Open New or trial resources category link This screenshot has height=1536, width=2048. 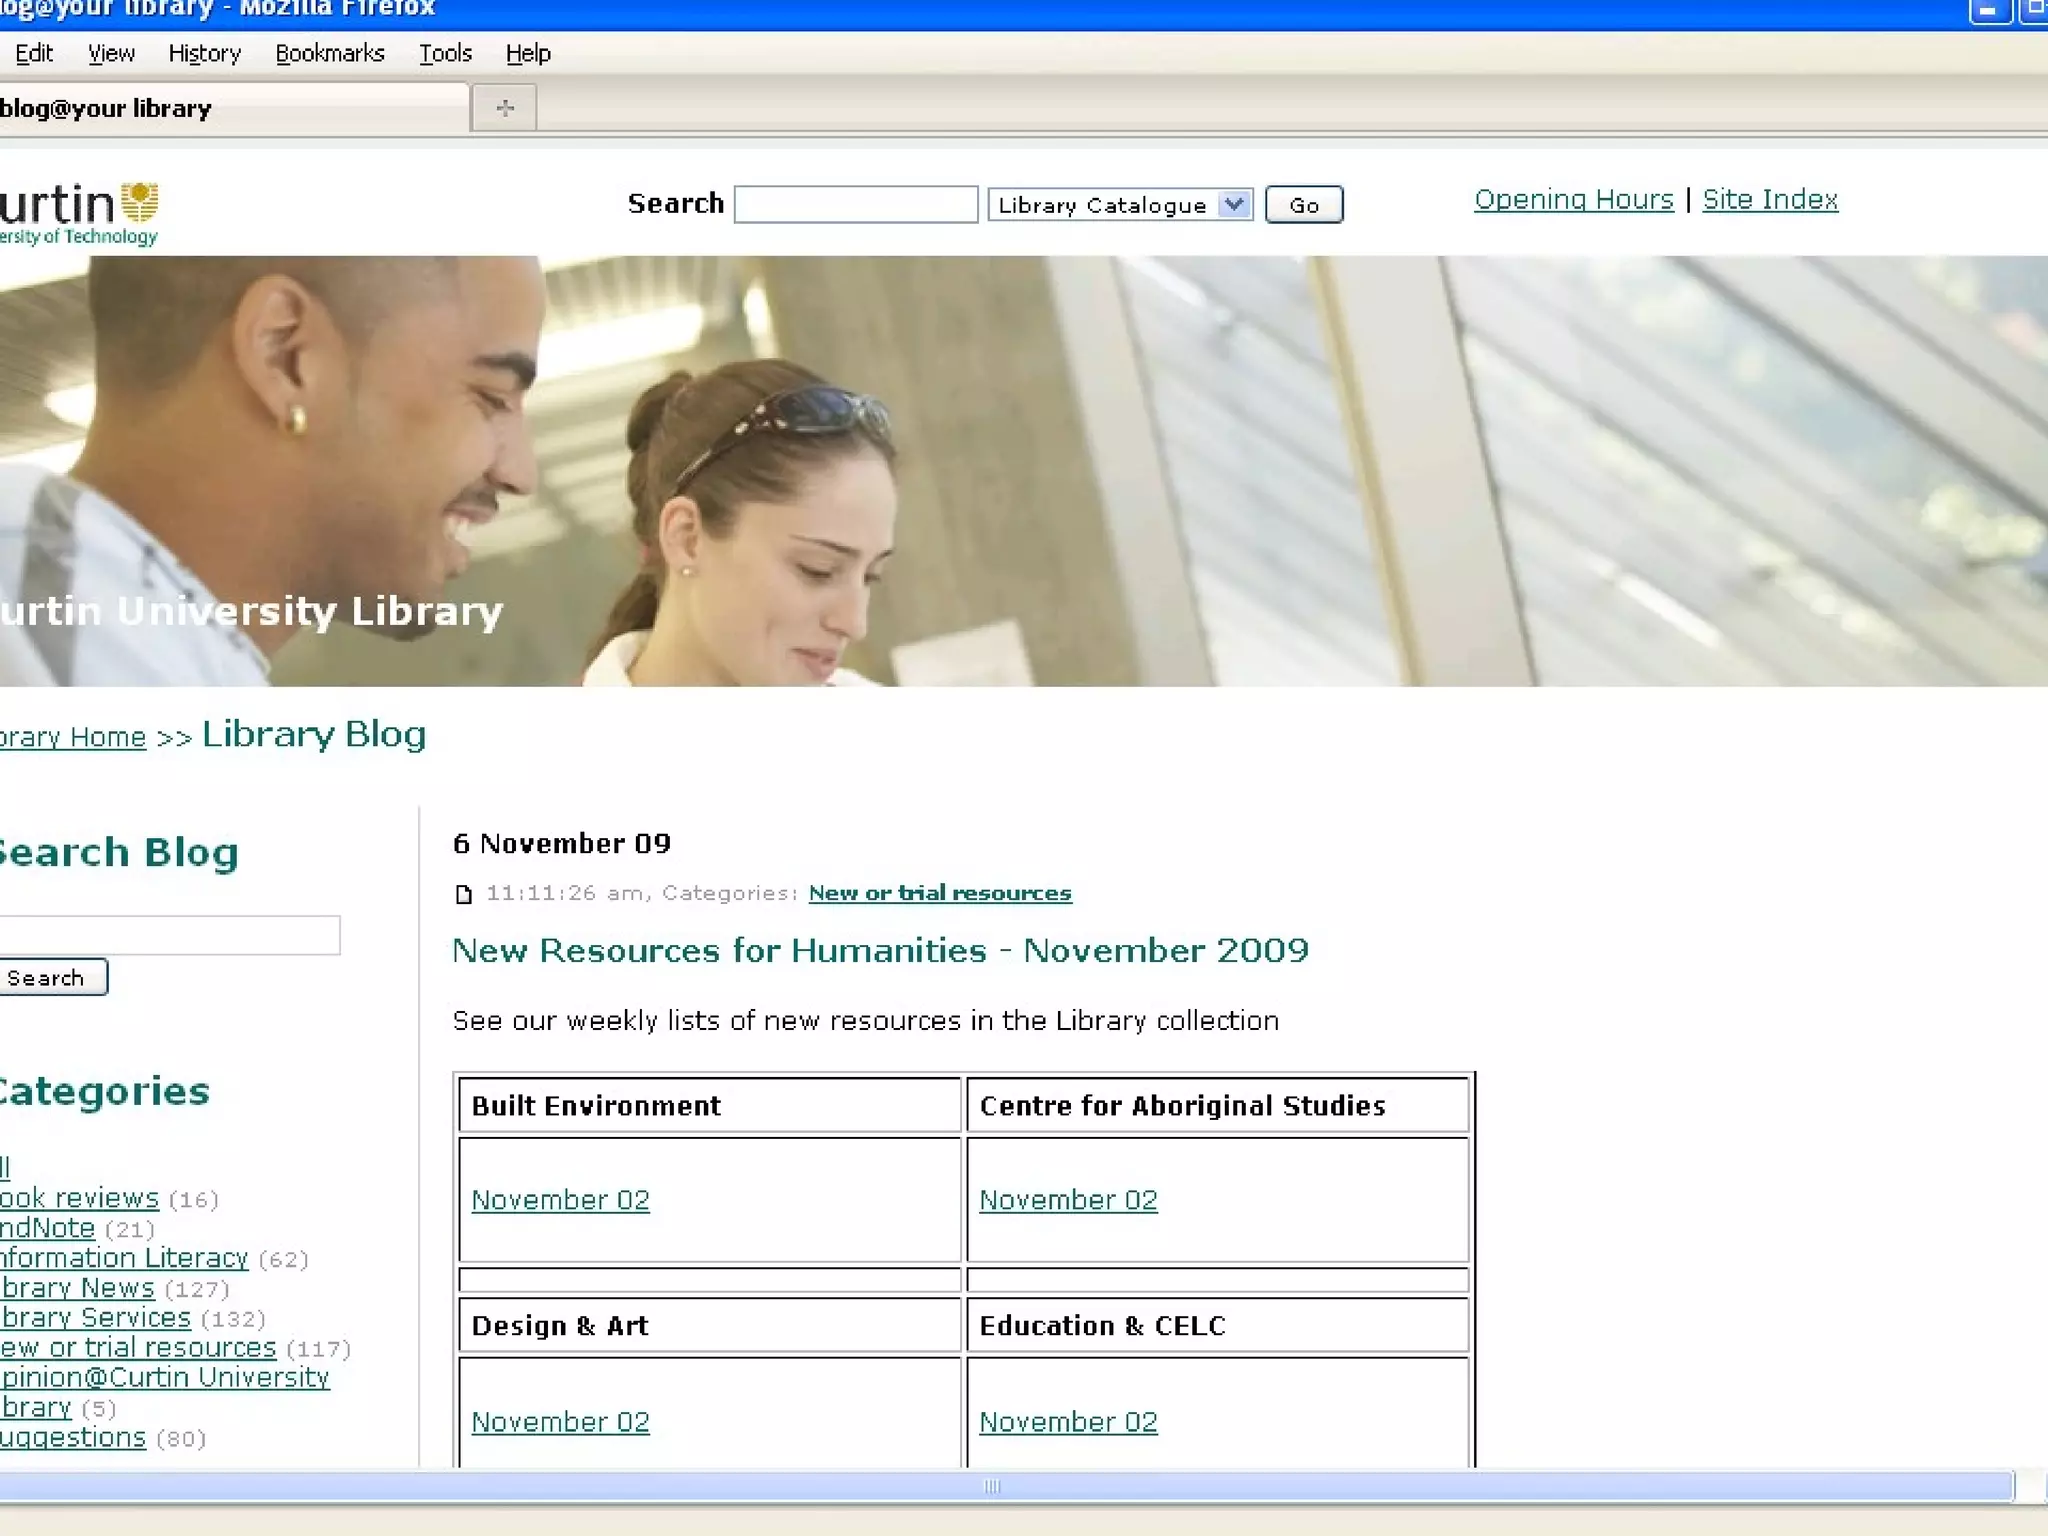(x=939, y=893)
